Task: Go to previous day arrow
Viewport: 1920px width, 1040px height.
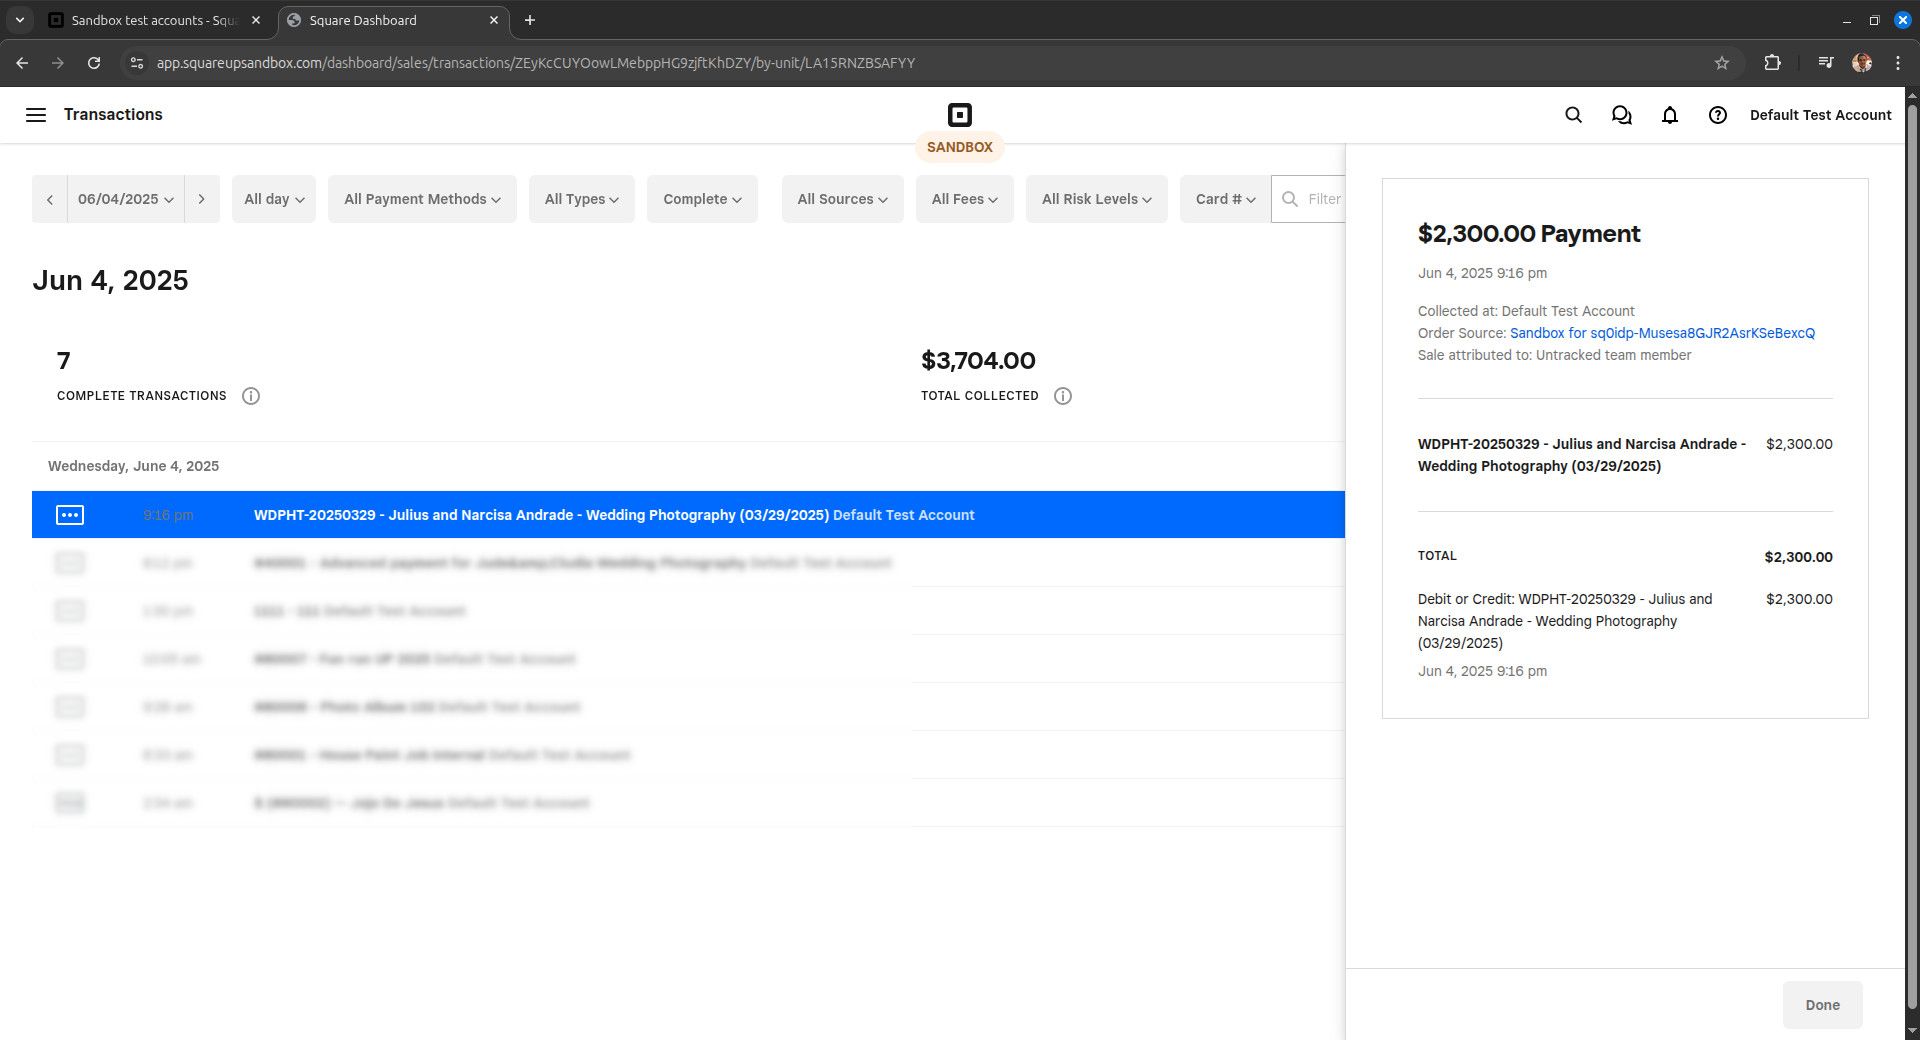Action: (50, 199)
